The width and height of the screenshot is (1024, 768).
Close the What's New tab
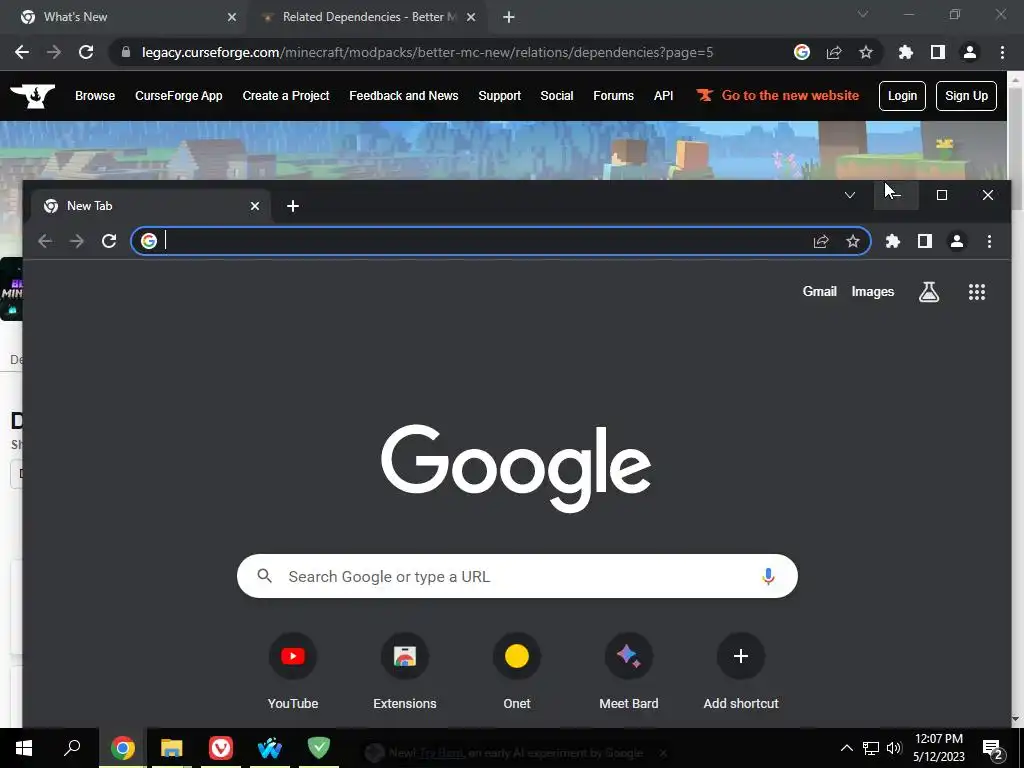(232, 17)
